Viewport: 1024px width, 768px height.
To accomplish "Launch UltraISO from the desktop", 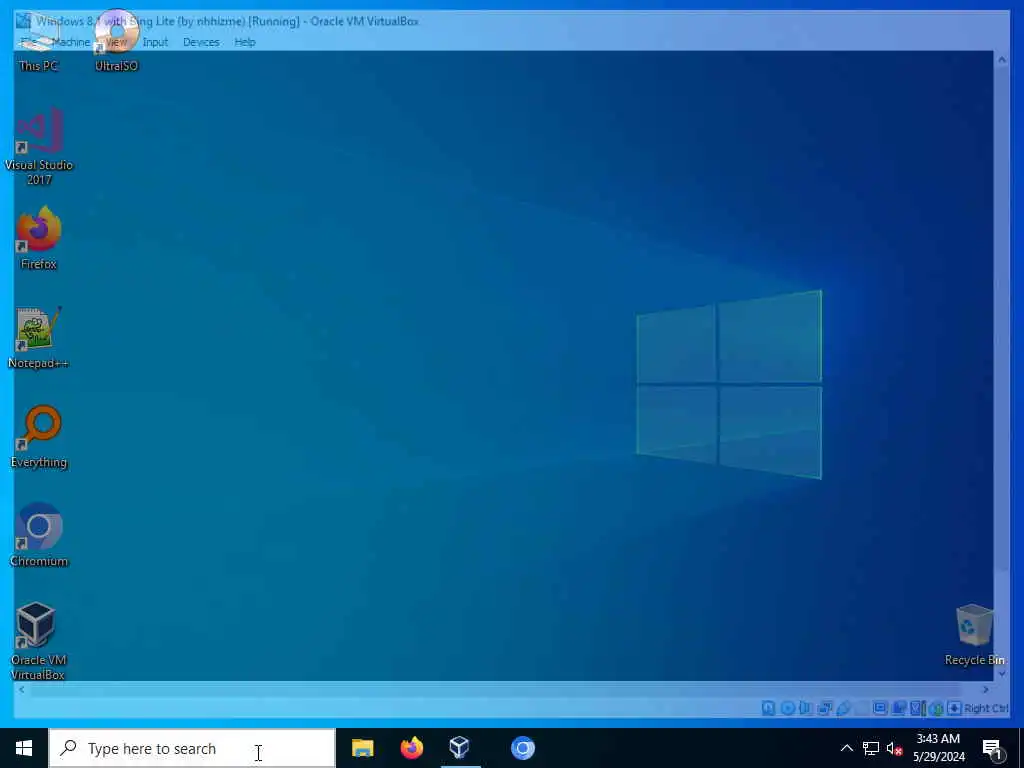I will click(x=116, y=40).
